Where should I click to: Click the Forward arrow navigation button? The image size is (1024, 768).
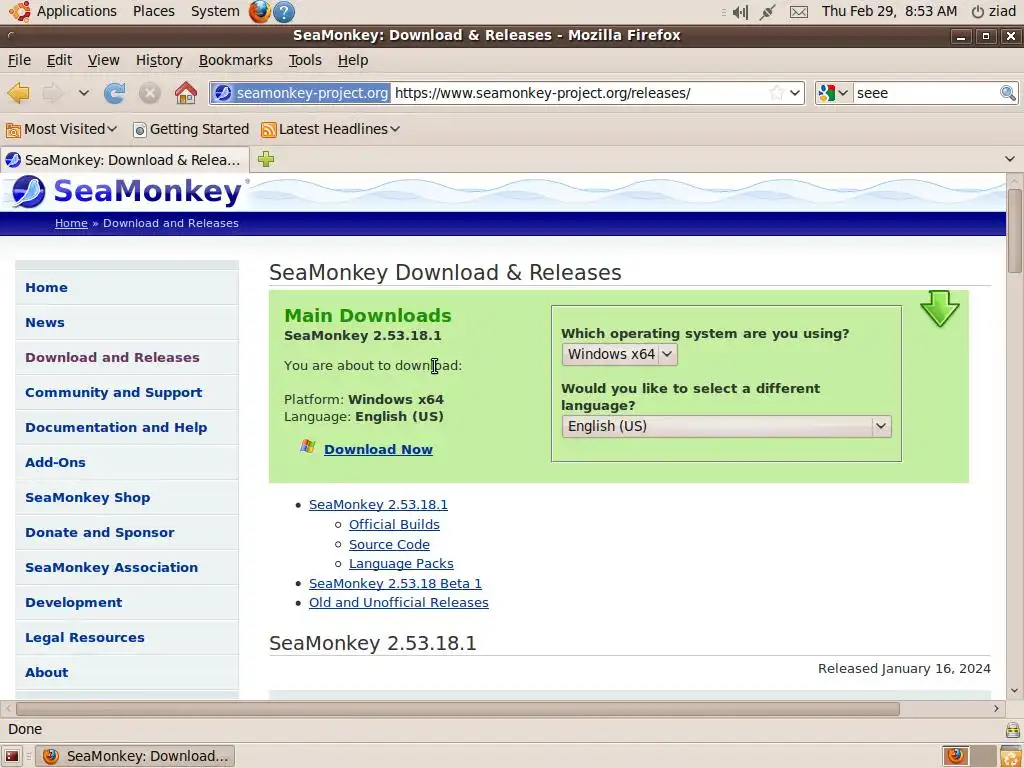tap(53, 93)
